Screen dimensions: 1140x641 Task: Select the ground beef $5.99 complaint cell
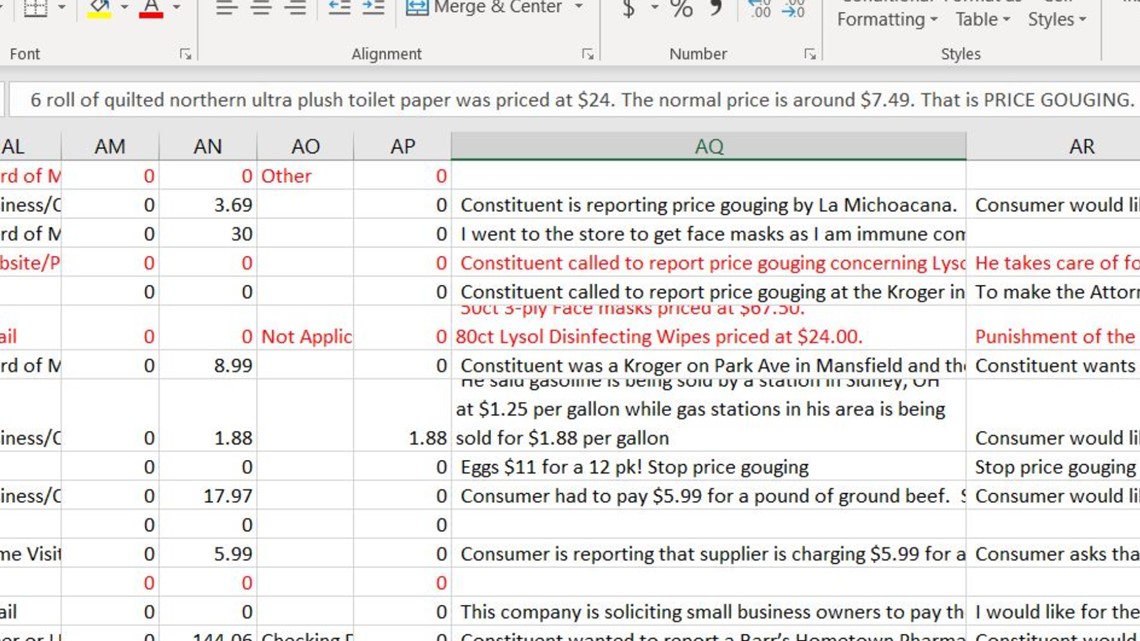pyautogui.click(x=709, y=496)
